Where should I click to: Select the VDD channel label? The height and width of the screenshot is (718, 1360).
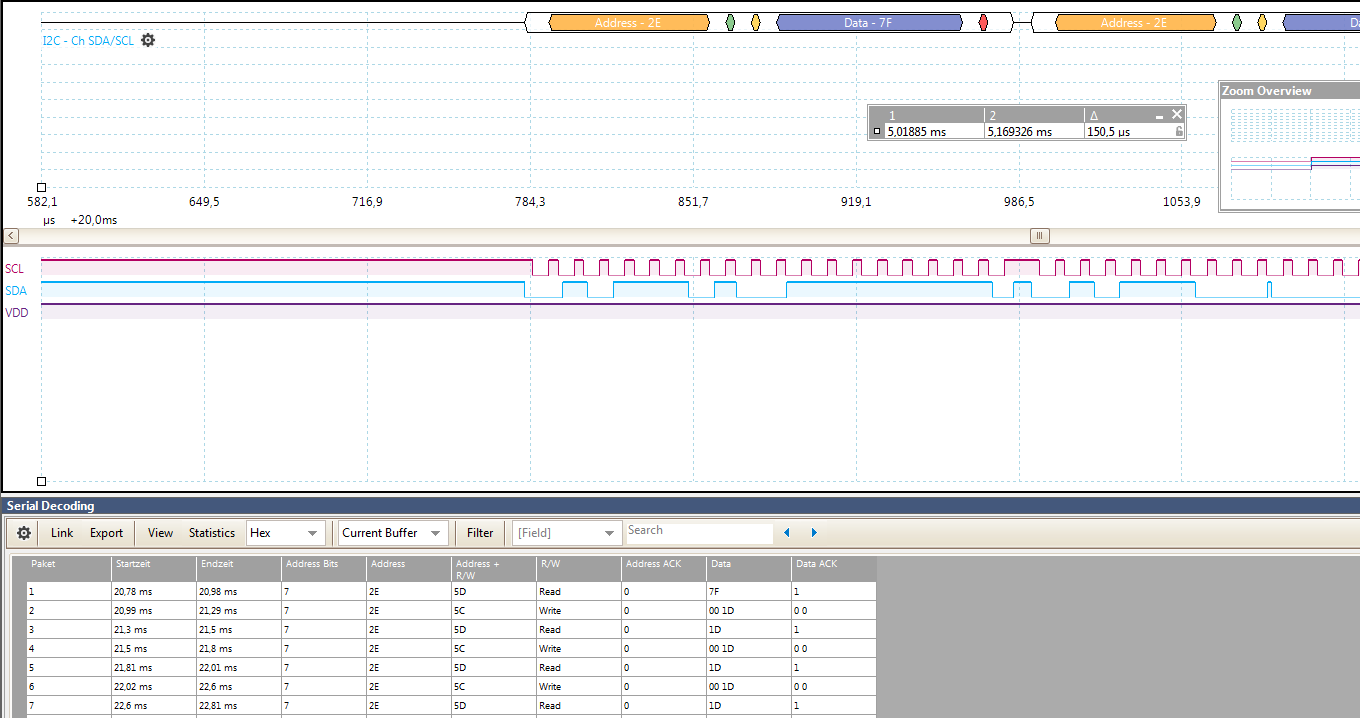point(17,313)
